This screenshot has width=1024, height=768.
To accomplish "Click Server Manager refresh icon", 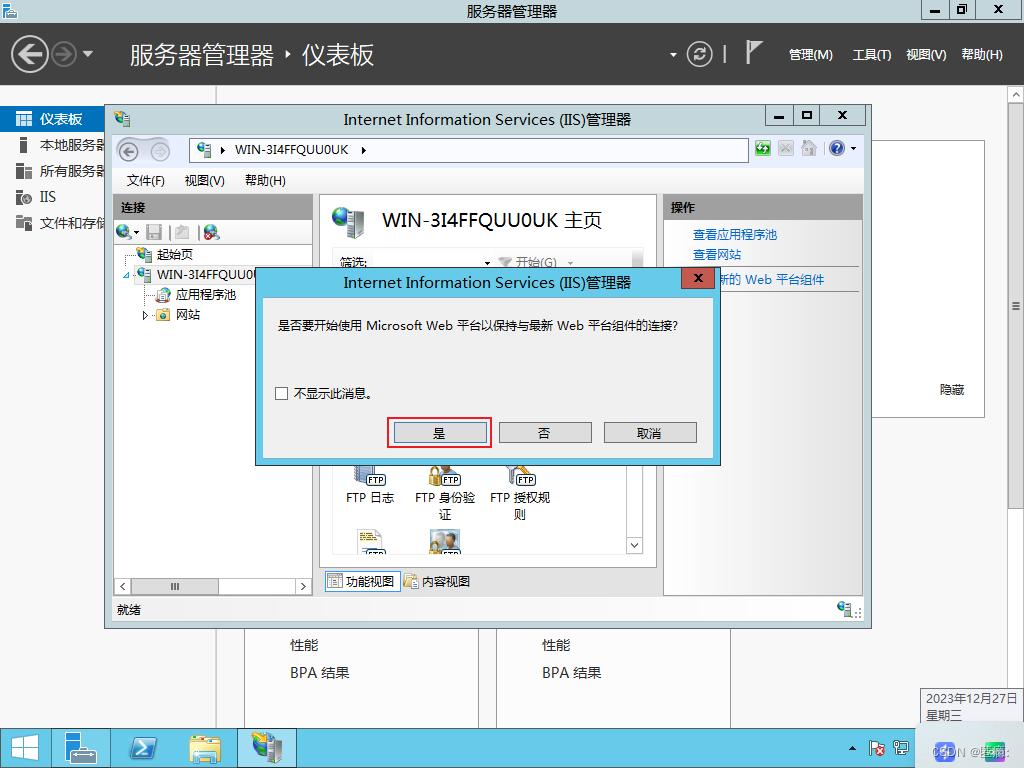I will coord(699,54).
